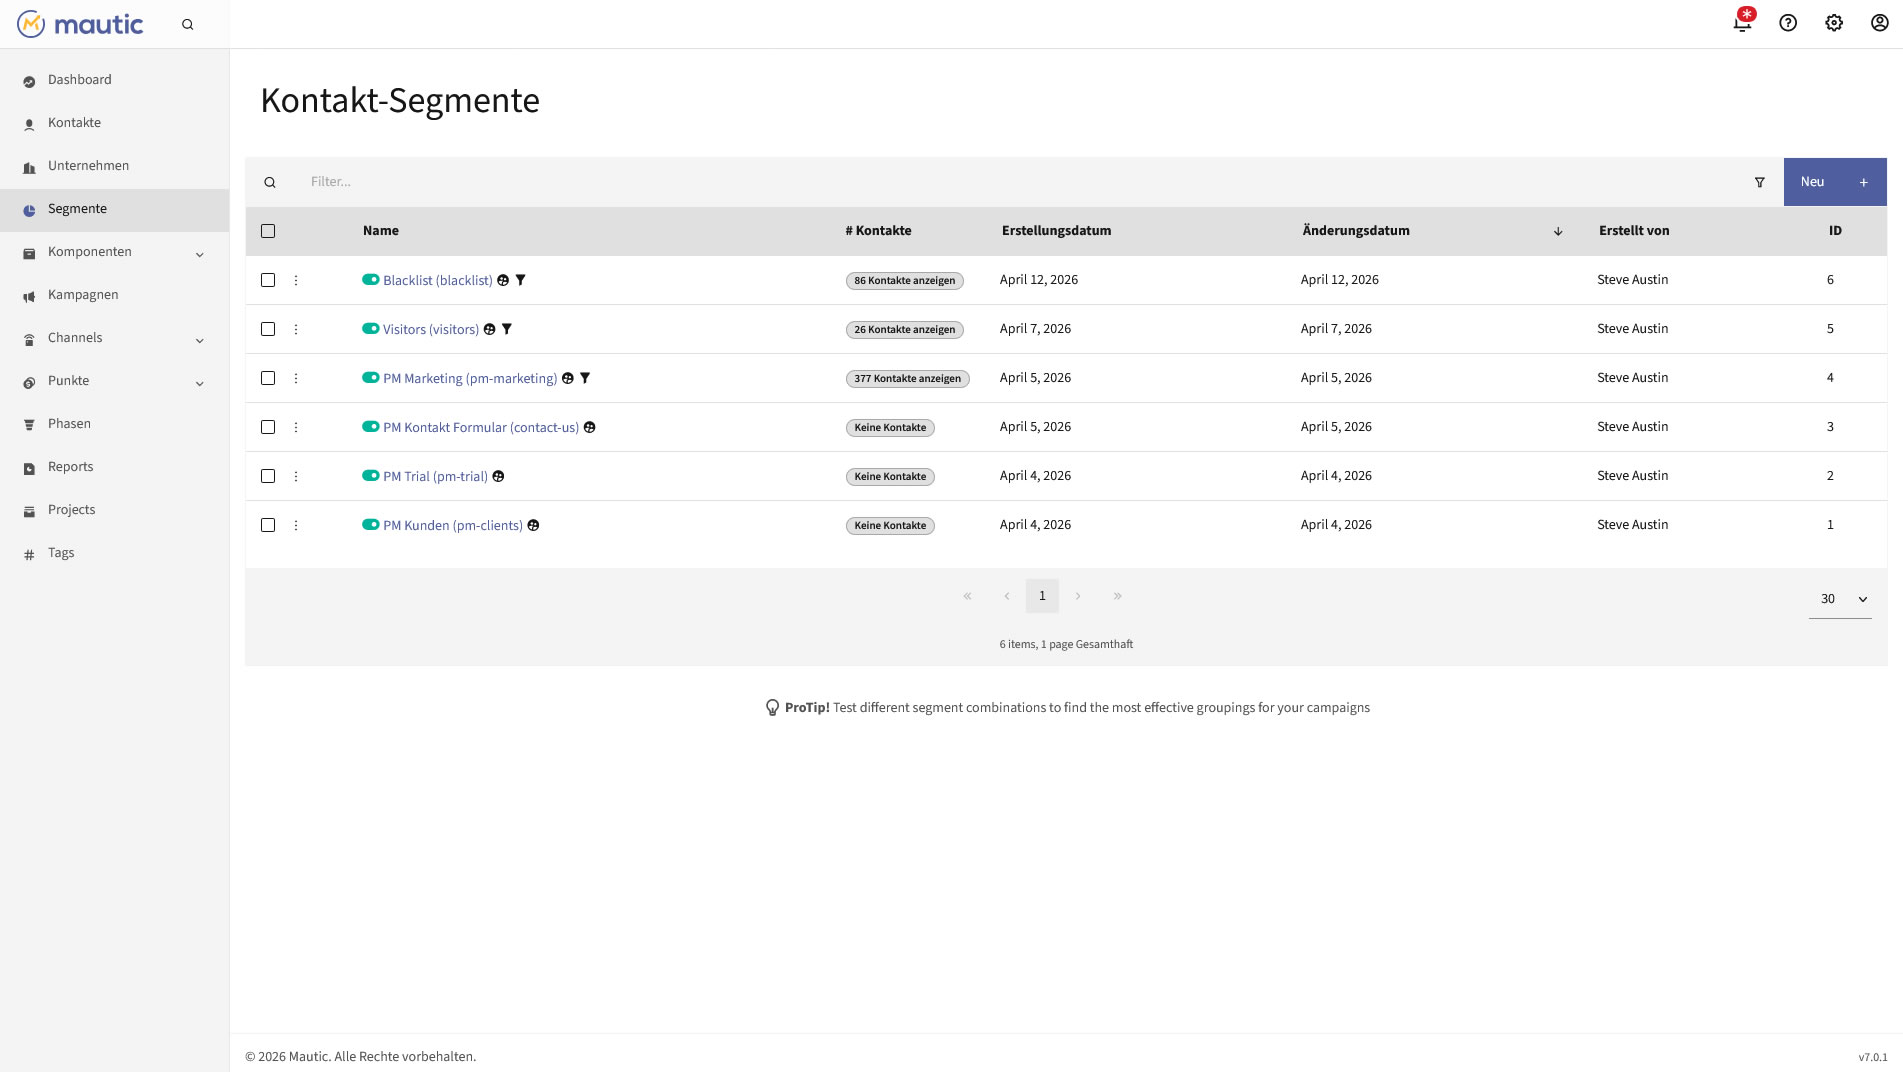Click the sidebar search magnifier icon
The image size is (1903, 1072).
(x=187, y=25)
